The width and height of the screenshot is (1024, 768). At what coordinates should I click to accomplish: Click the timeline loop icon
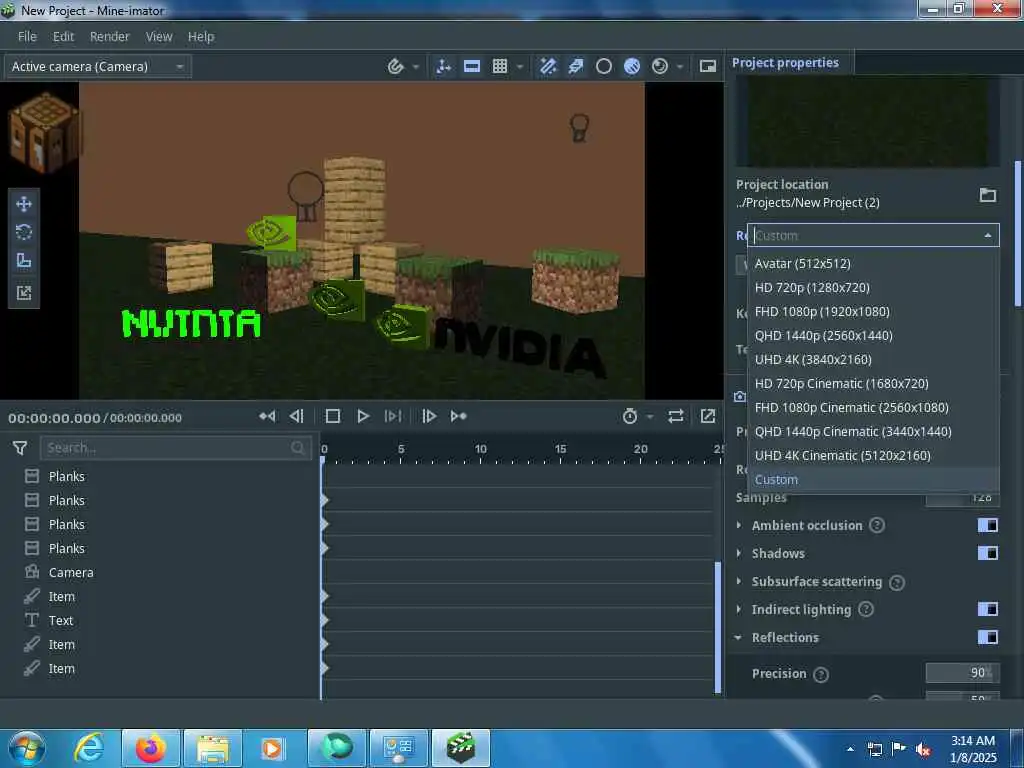pyautogui.click(x=676, y=416)
